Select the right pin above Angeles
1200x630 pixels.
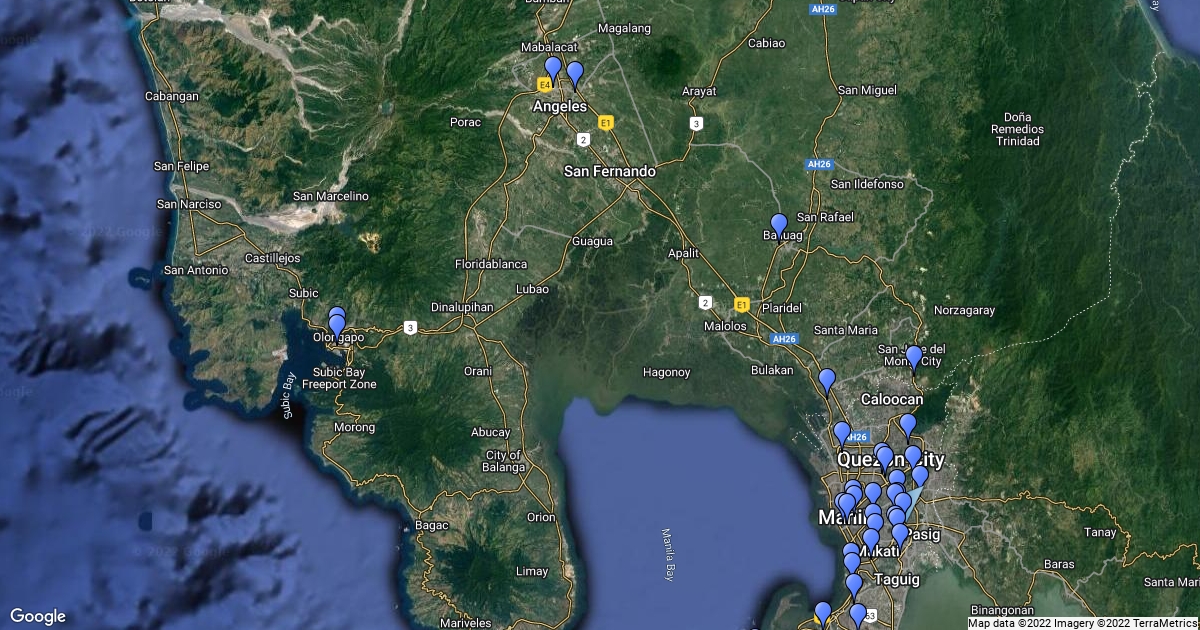click(x=575, y=73)
